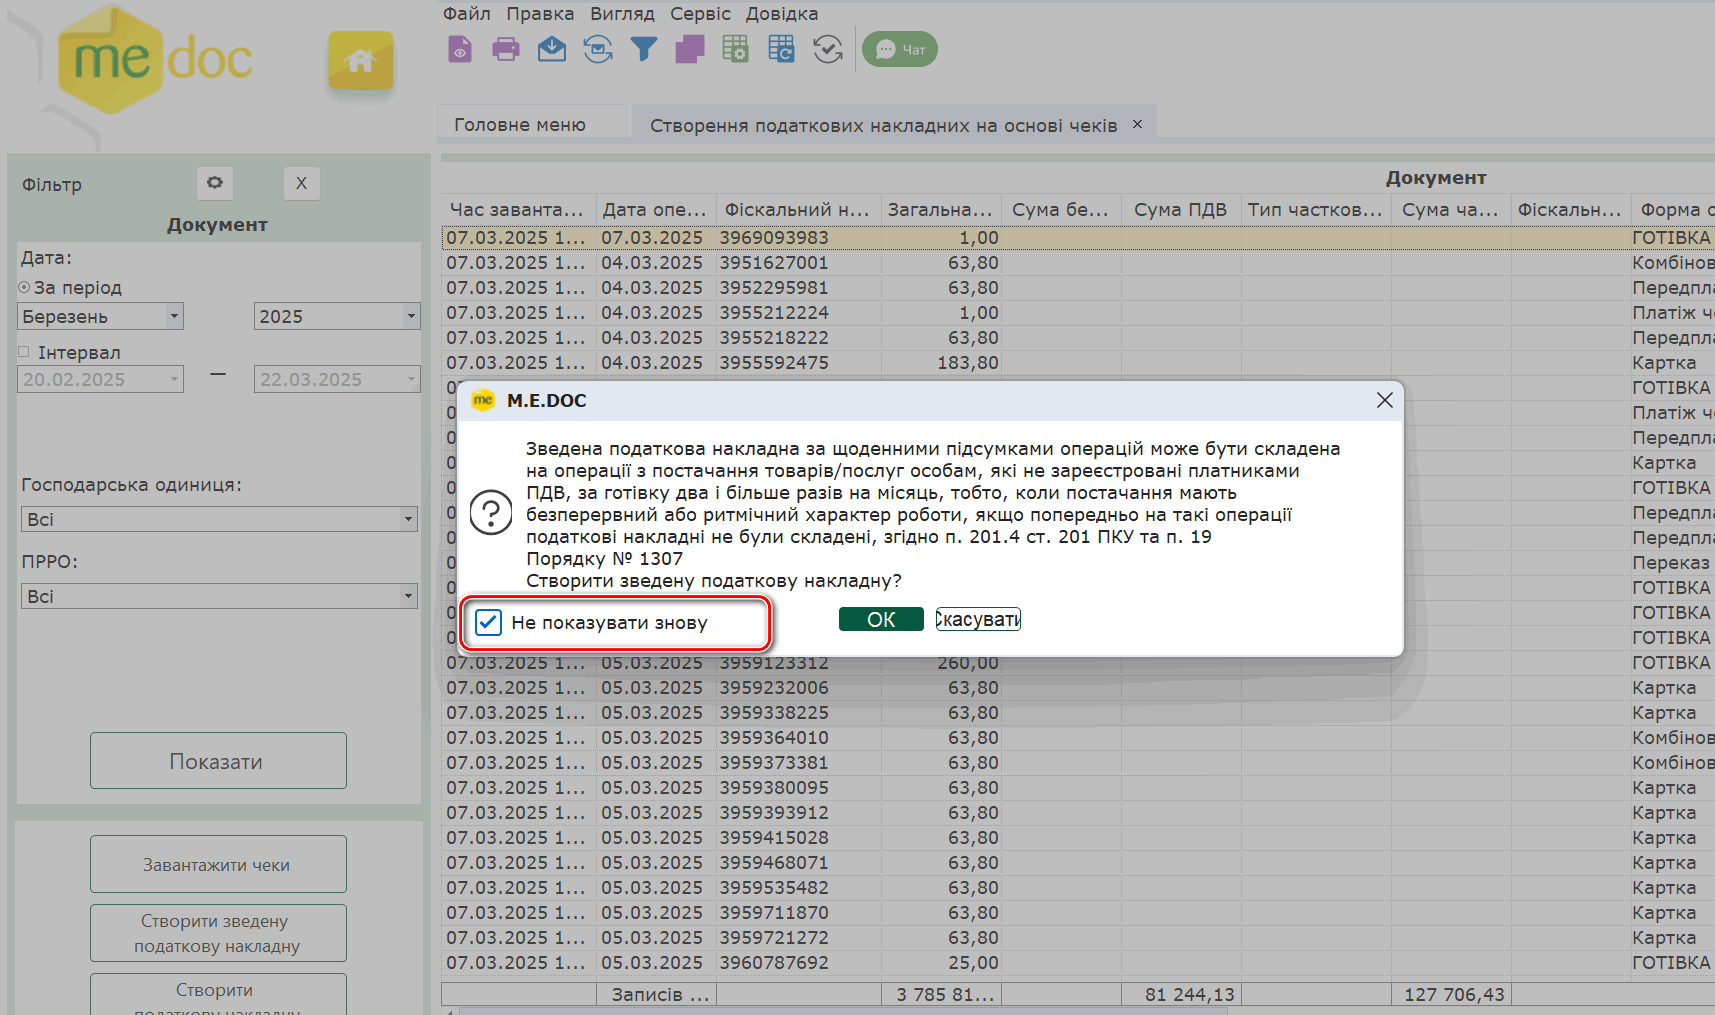Screen dimensions: 1715x1015
Task: Go to the yellow home icon
Action: tap(361, 62)
